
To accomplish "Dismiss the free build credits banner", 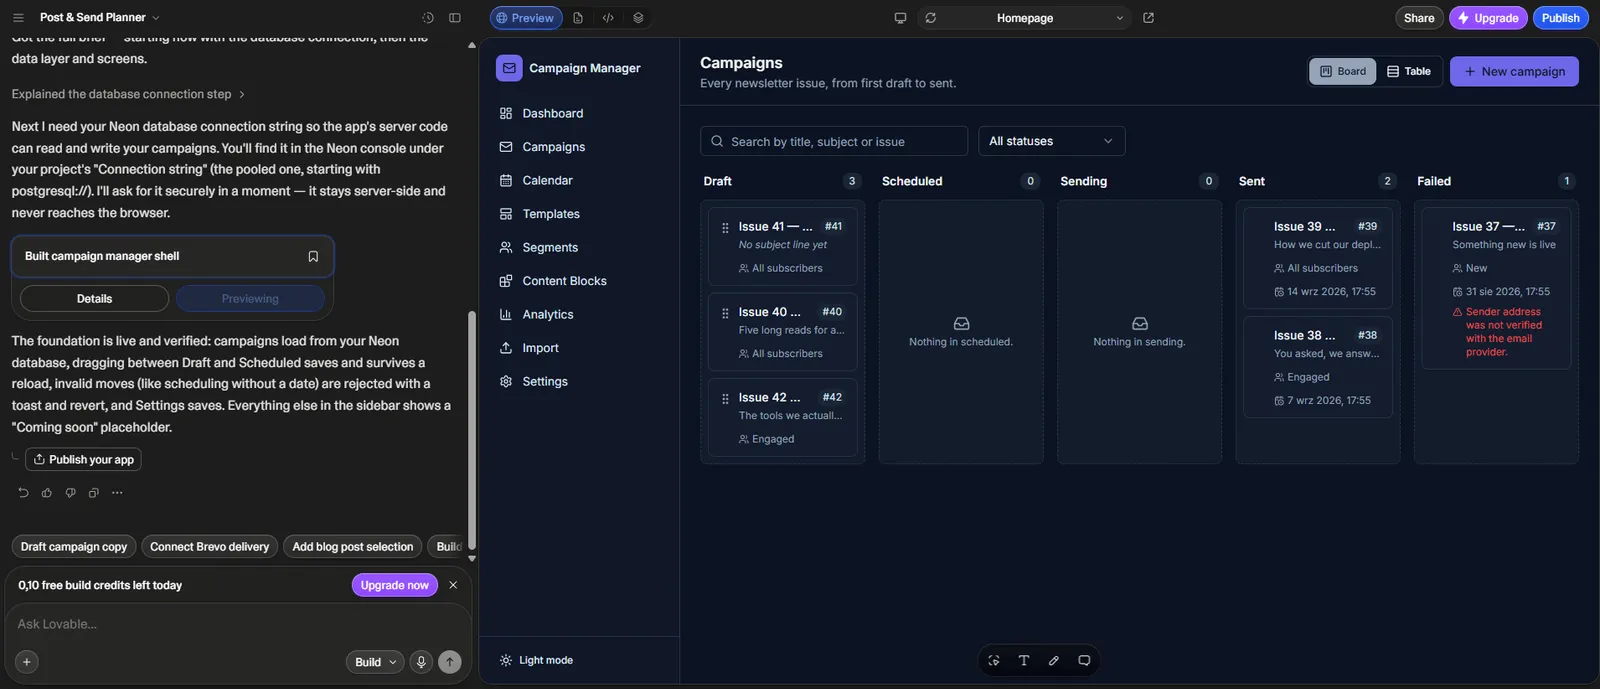I will point(453,585).
